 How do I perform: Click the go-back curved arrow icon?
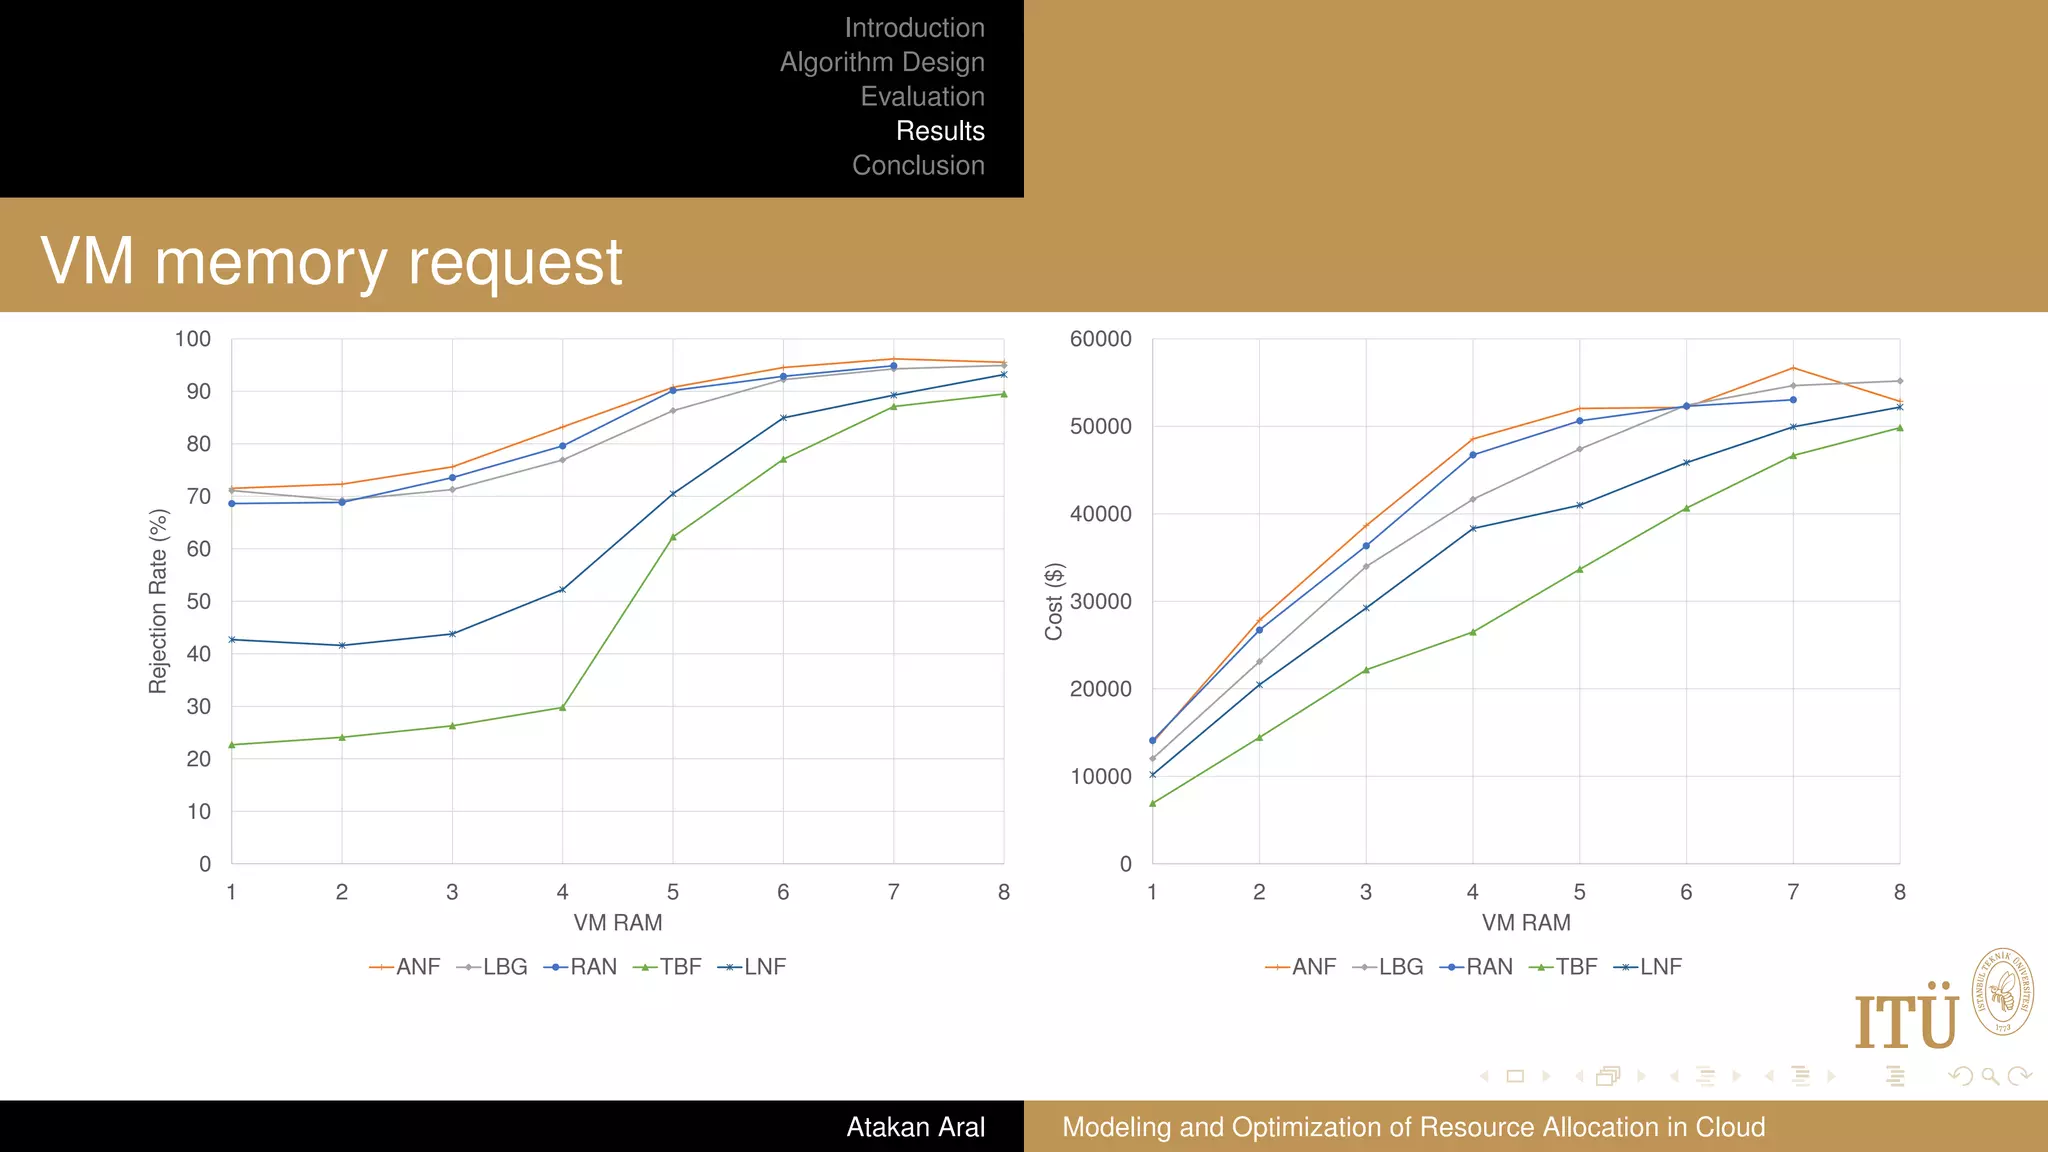(1961, 1076)
